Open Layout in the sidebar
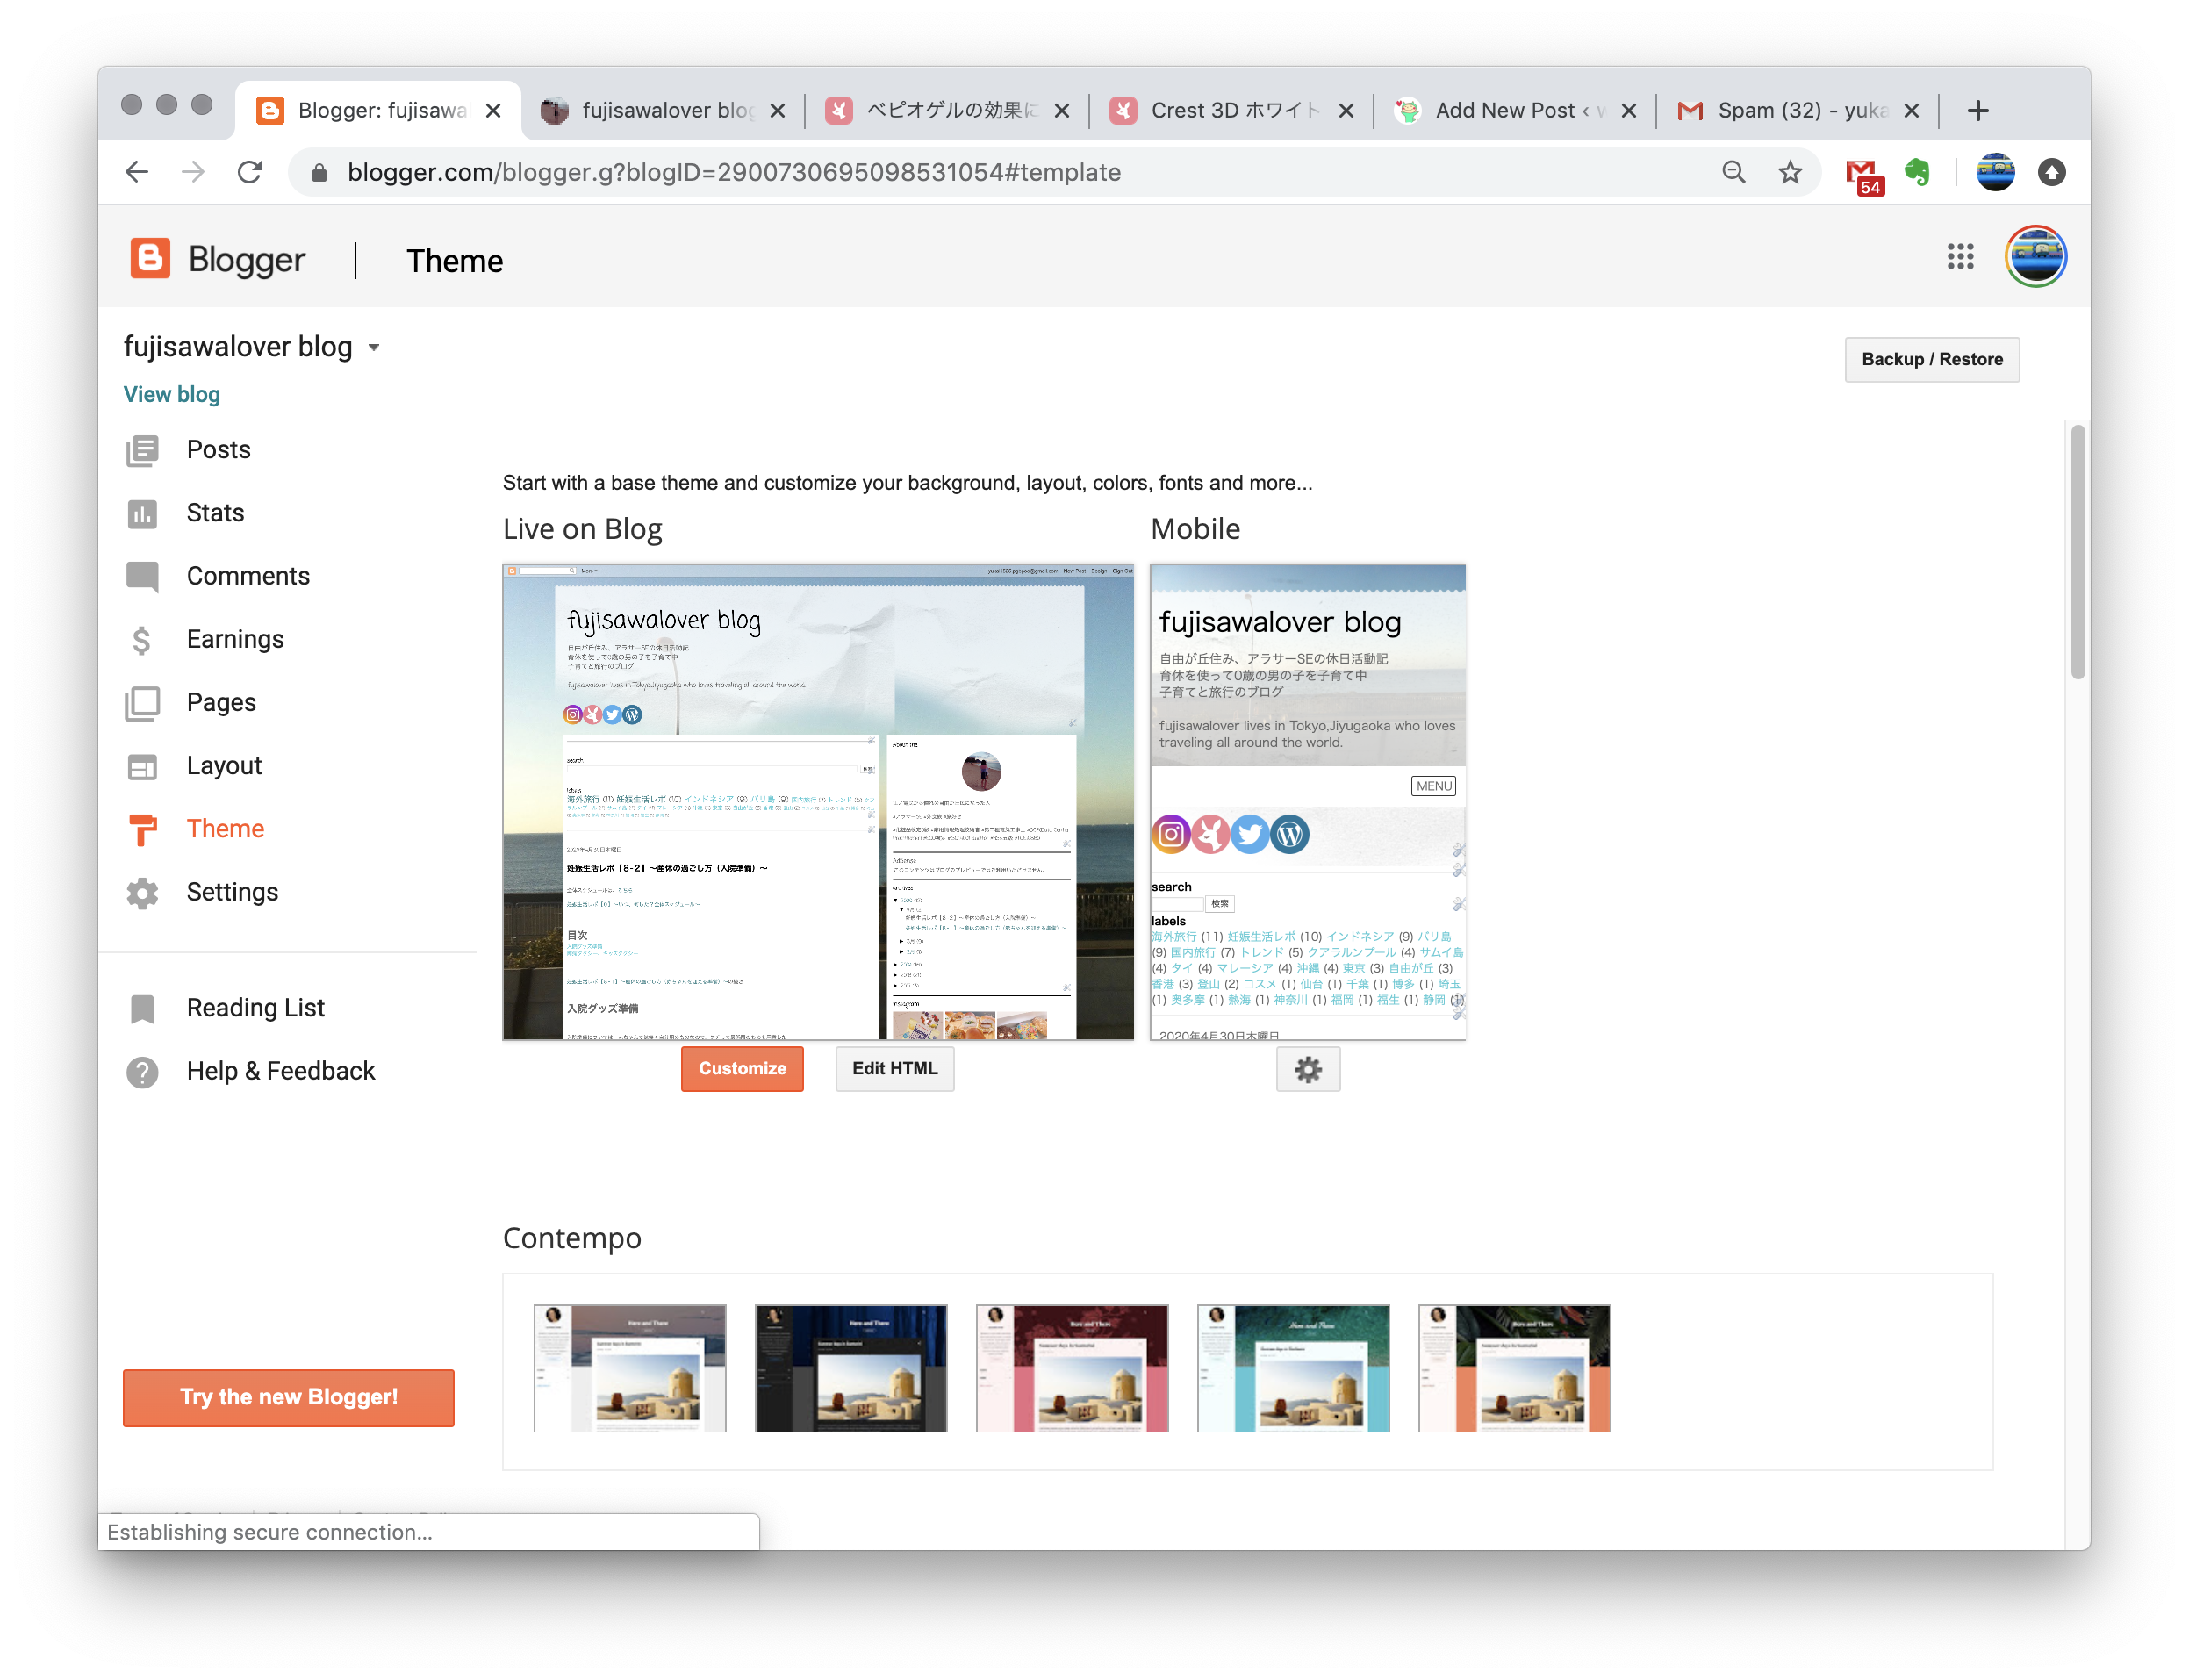This screenshot has width=2189, height=1680. pos(224,766)
